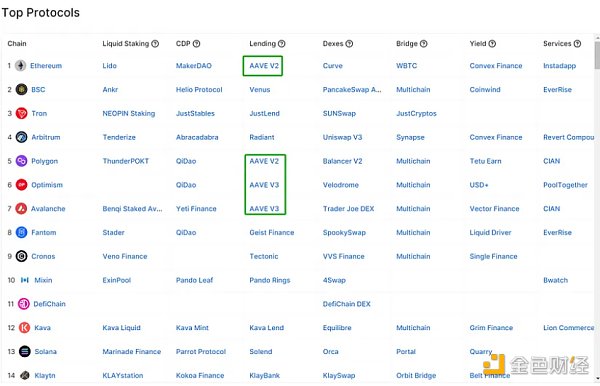Viewport: 600px width, 386px height.
Task: Open the VVS Finance link
Action: (x=343, y=256)
